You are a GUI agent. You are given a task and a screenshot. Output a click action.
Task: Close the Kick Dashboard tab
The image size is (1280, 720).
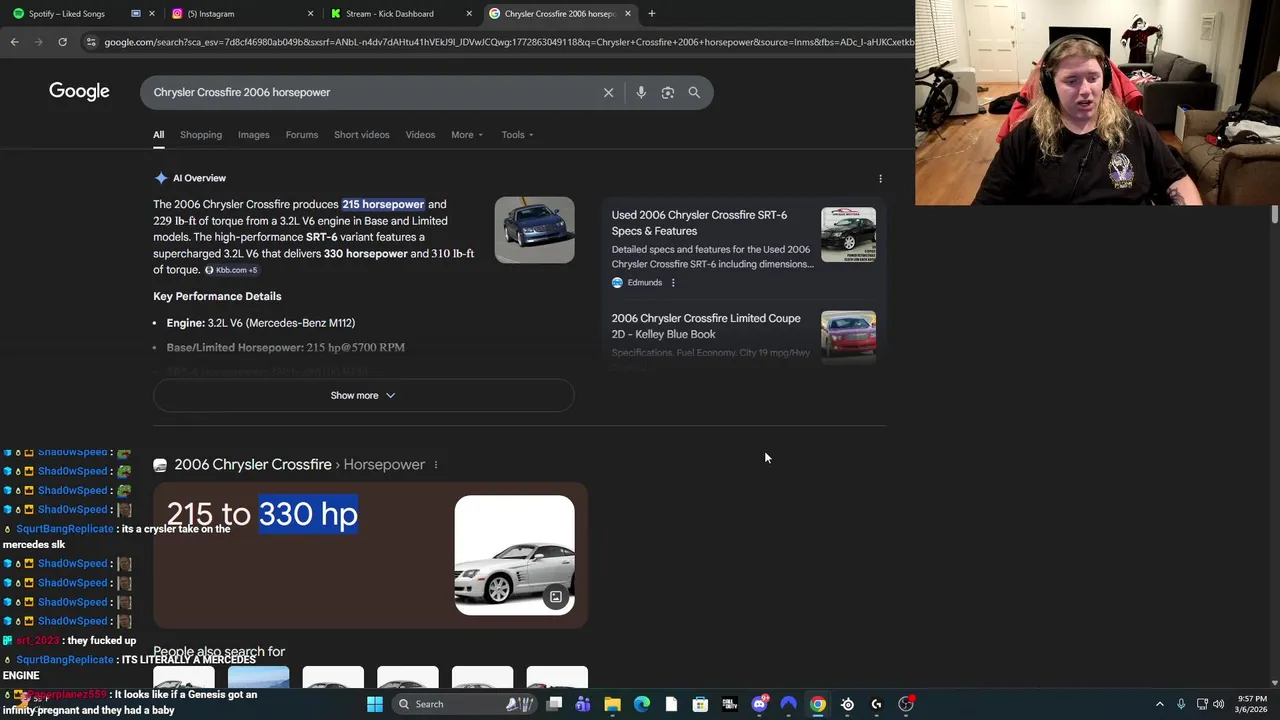pos(469,14)
